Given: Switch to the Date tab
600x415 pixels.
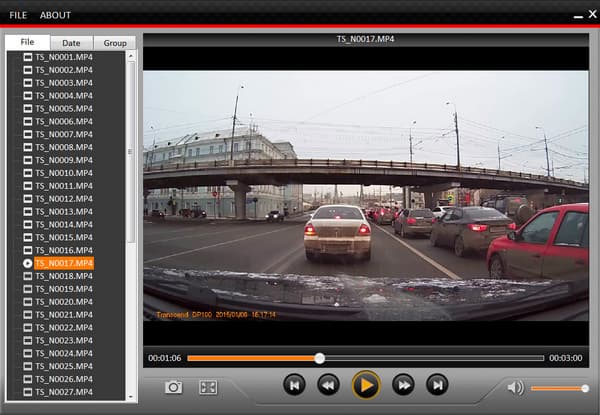Looking at the screenshot, I should (x=72, y=43).
